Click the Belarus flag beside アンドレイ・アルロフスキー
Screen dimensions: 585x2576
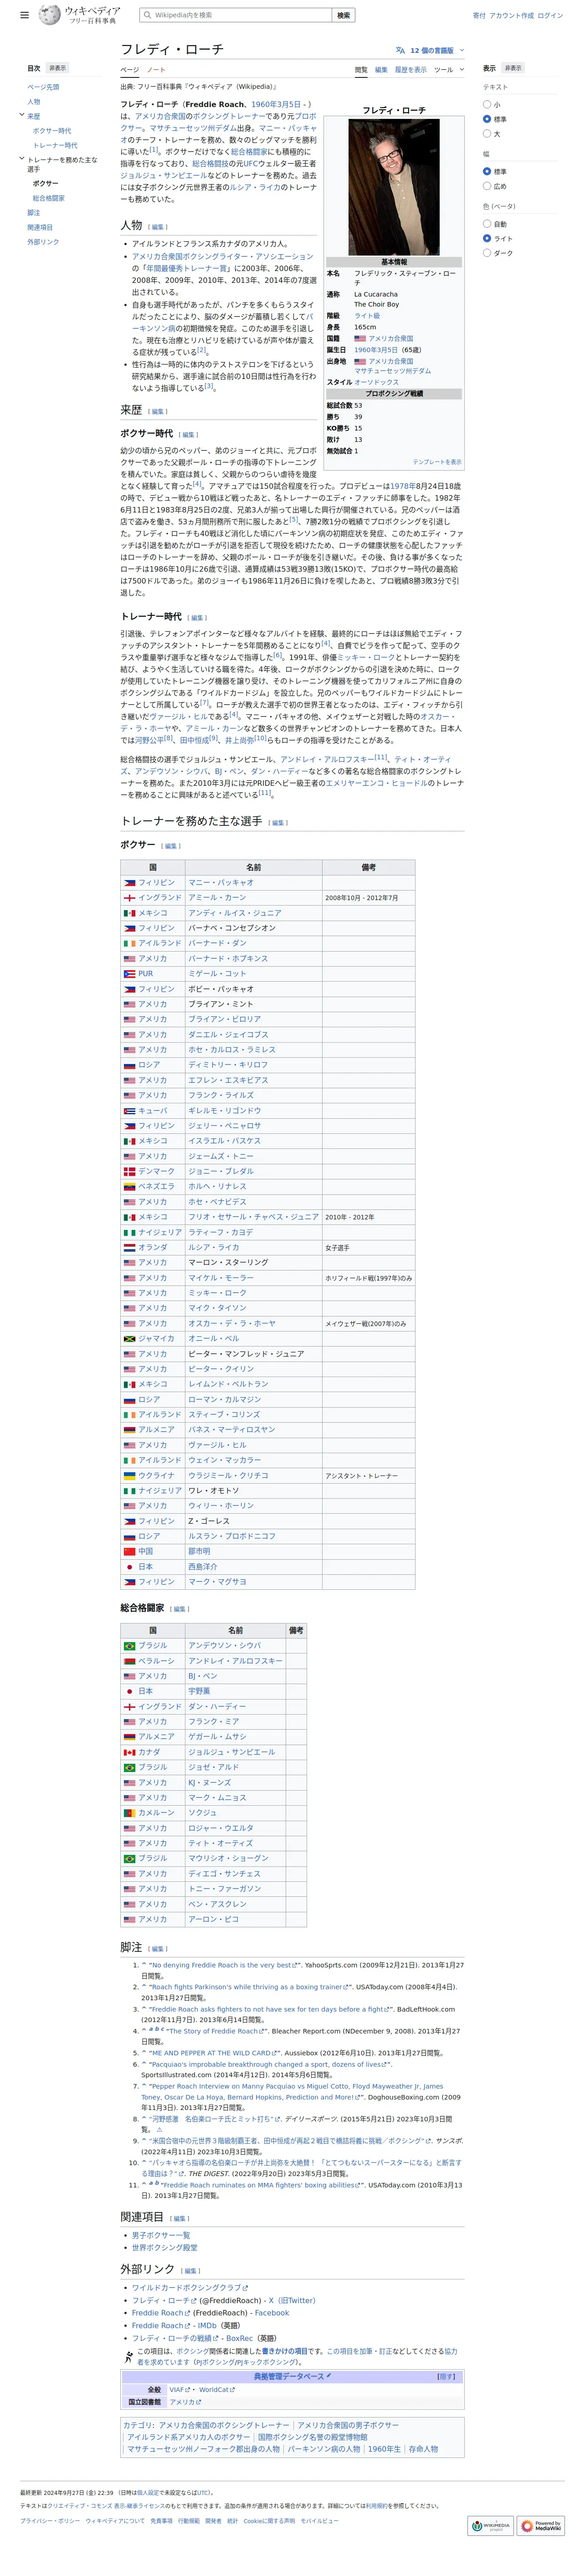[130, 1661]
